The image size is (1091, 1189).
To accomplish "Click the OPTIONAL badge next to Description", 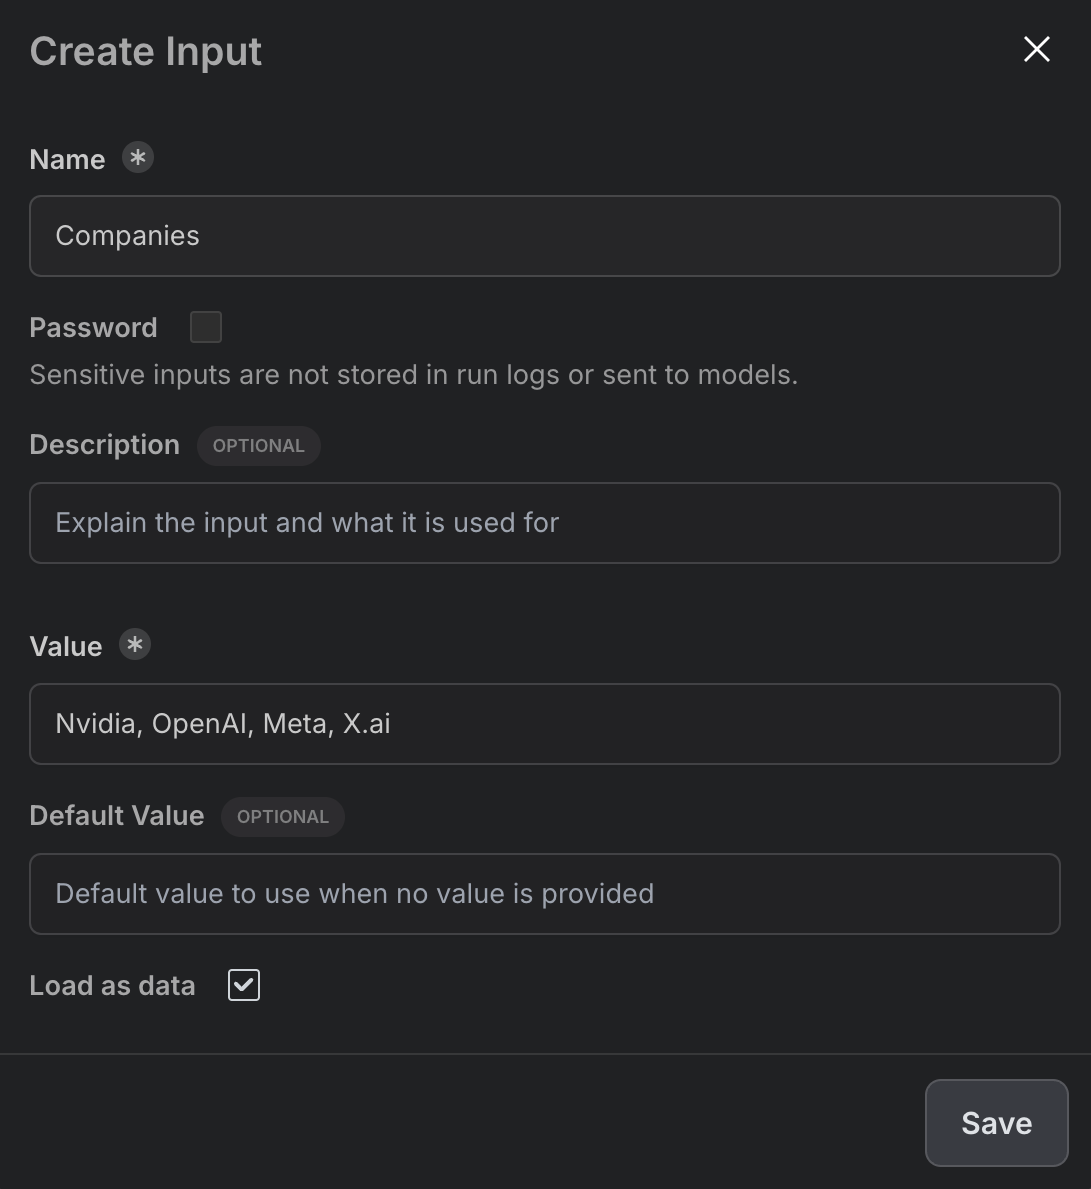I will pos(258,445).
